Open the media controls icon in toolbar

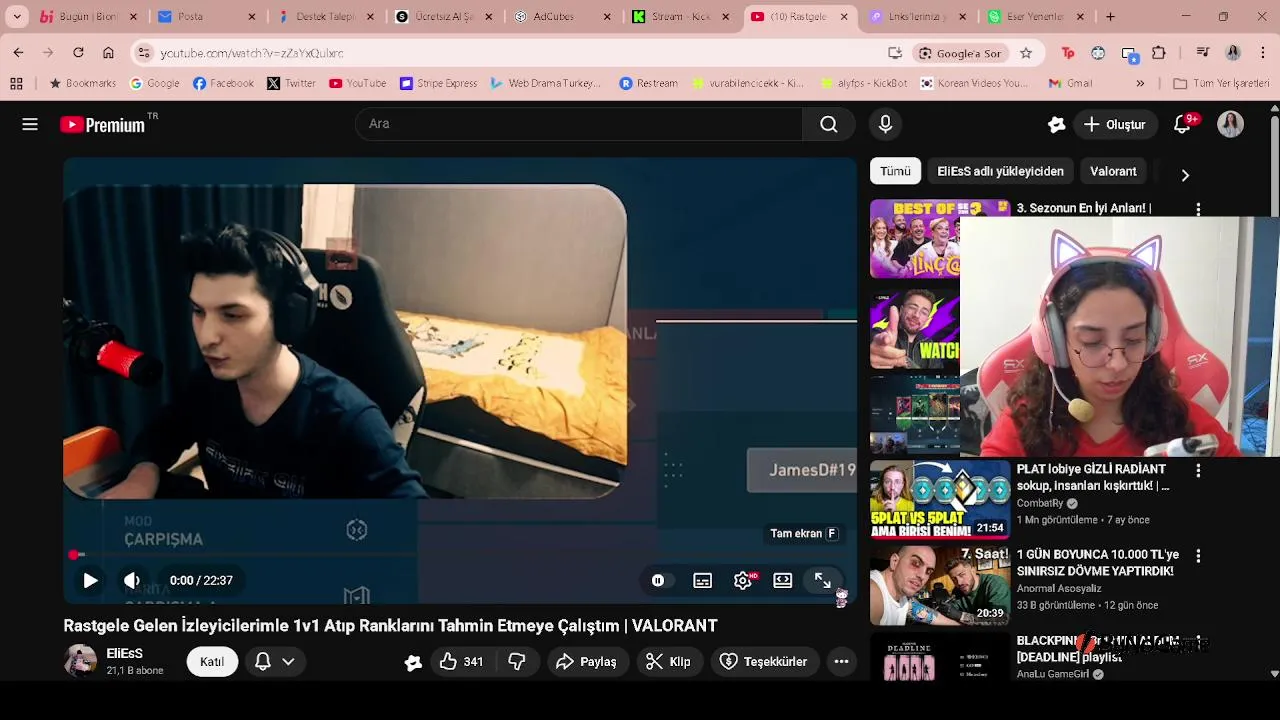(x=1203, y=53)
